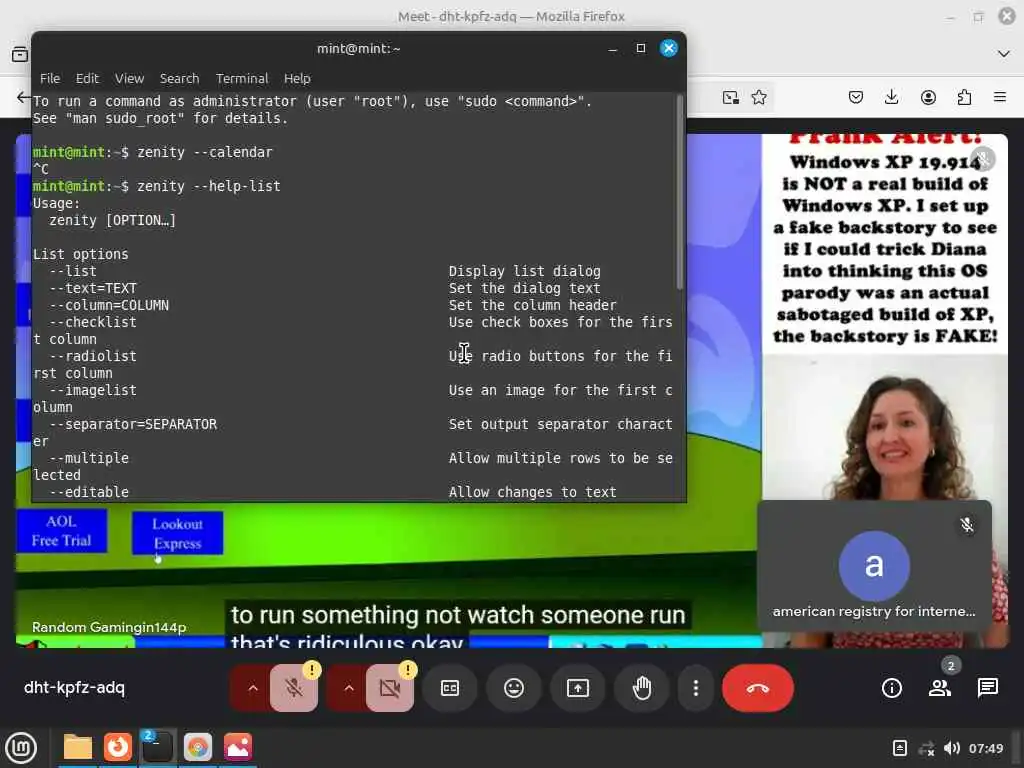Open the emoji reactions button

[514, 688]
